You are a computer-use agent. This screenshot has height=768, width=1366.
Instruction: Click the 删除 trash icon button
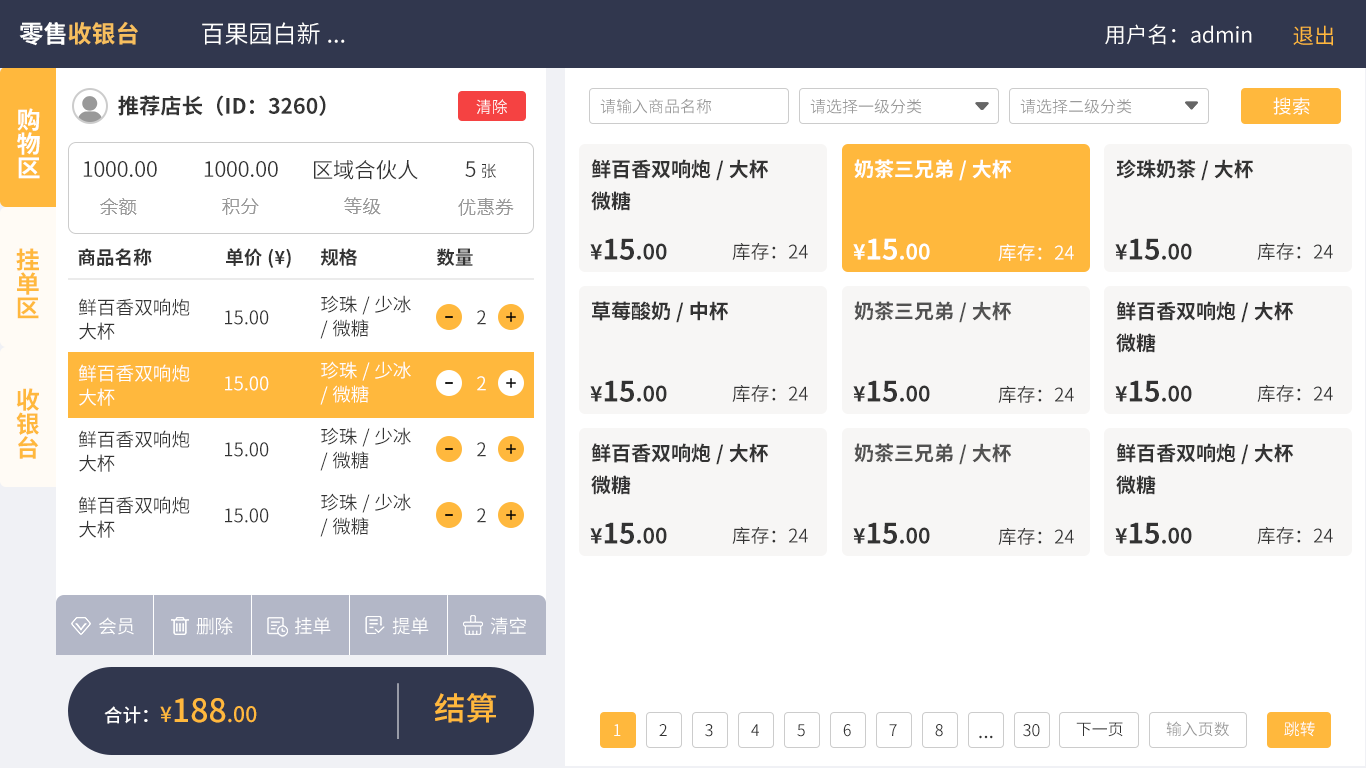180,626
